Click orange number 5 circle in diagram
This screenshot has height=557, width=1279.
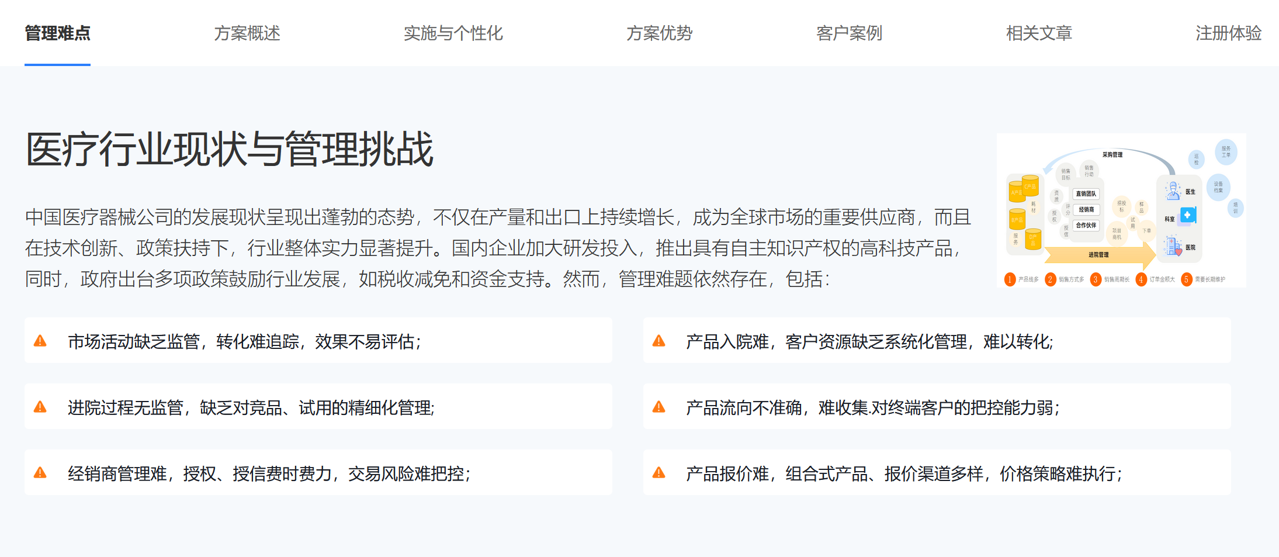click(1187, 280)
